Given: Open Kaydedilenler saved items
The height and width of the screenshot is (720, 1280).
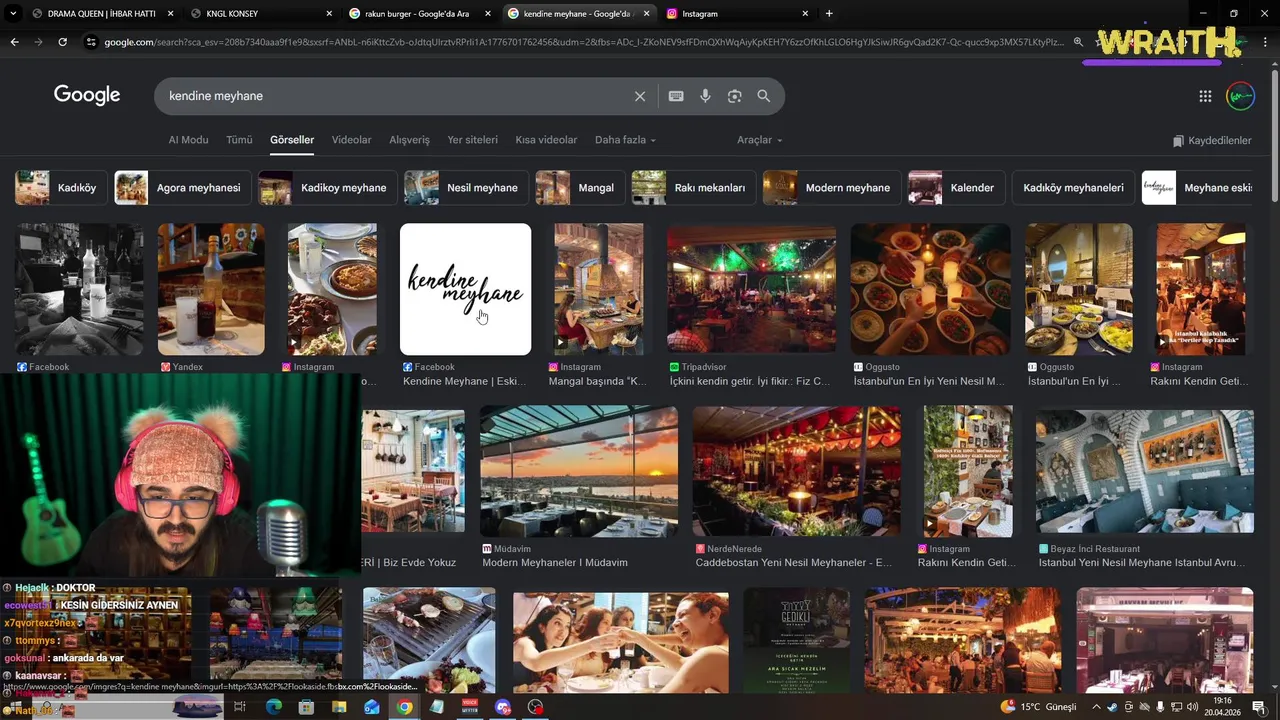Looking at the screenshot, I should (1212, 141).
